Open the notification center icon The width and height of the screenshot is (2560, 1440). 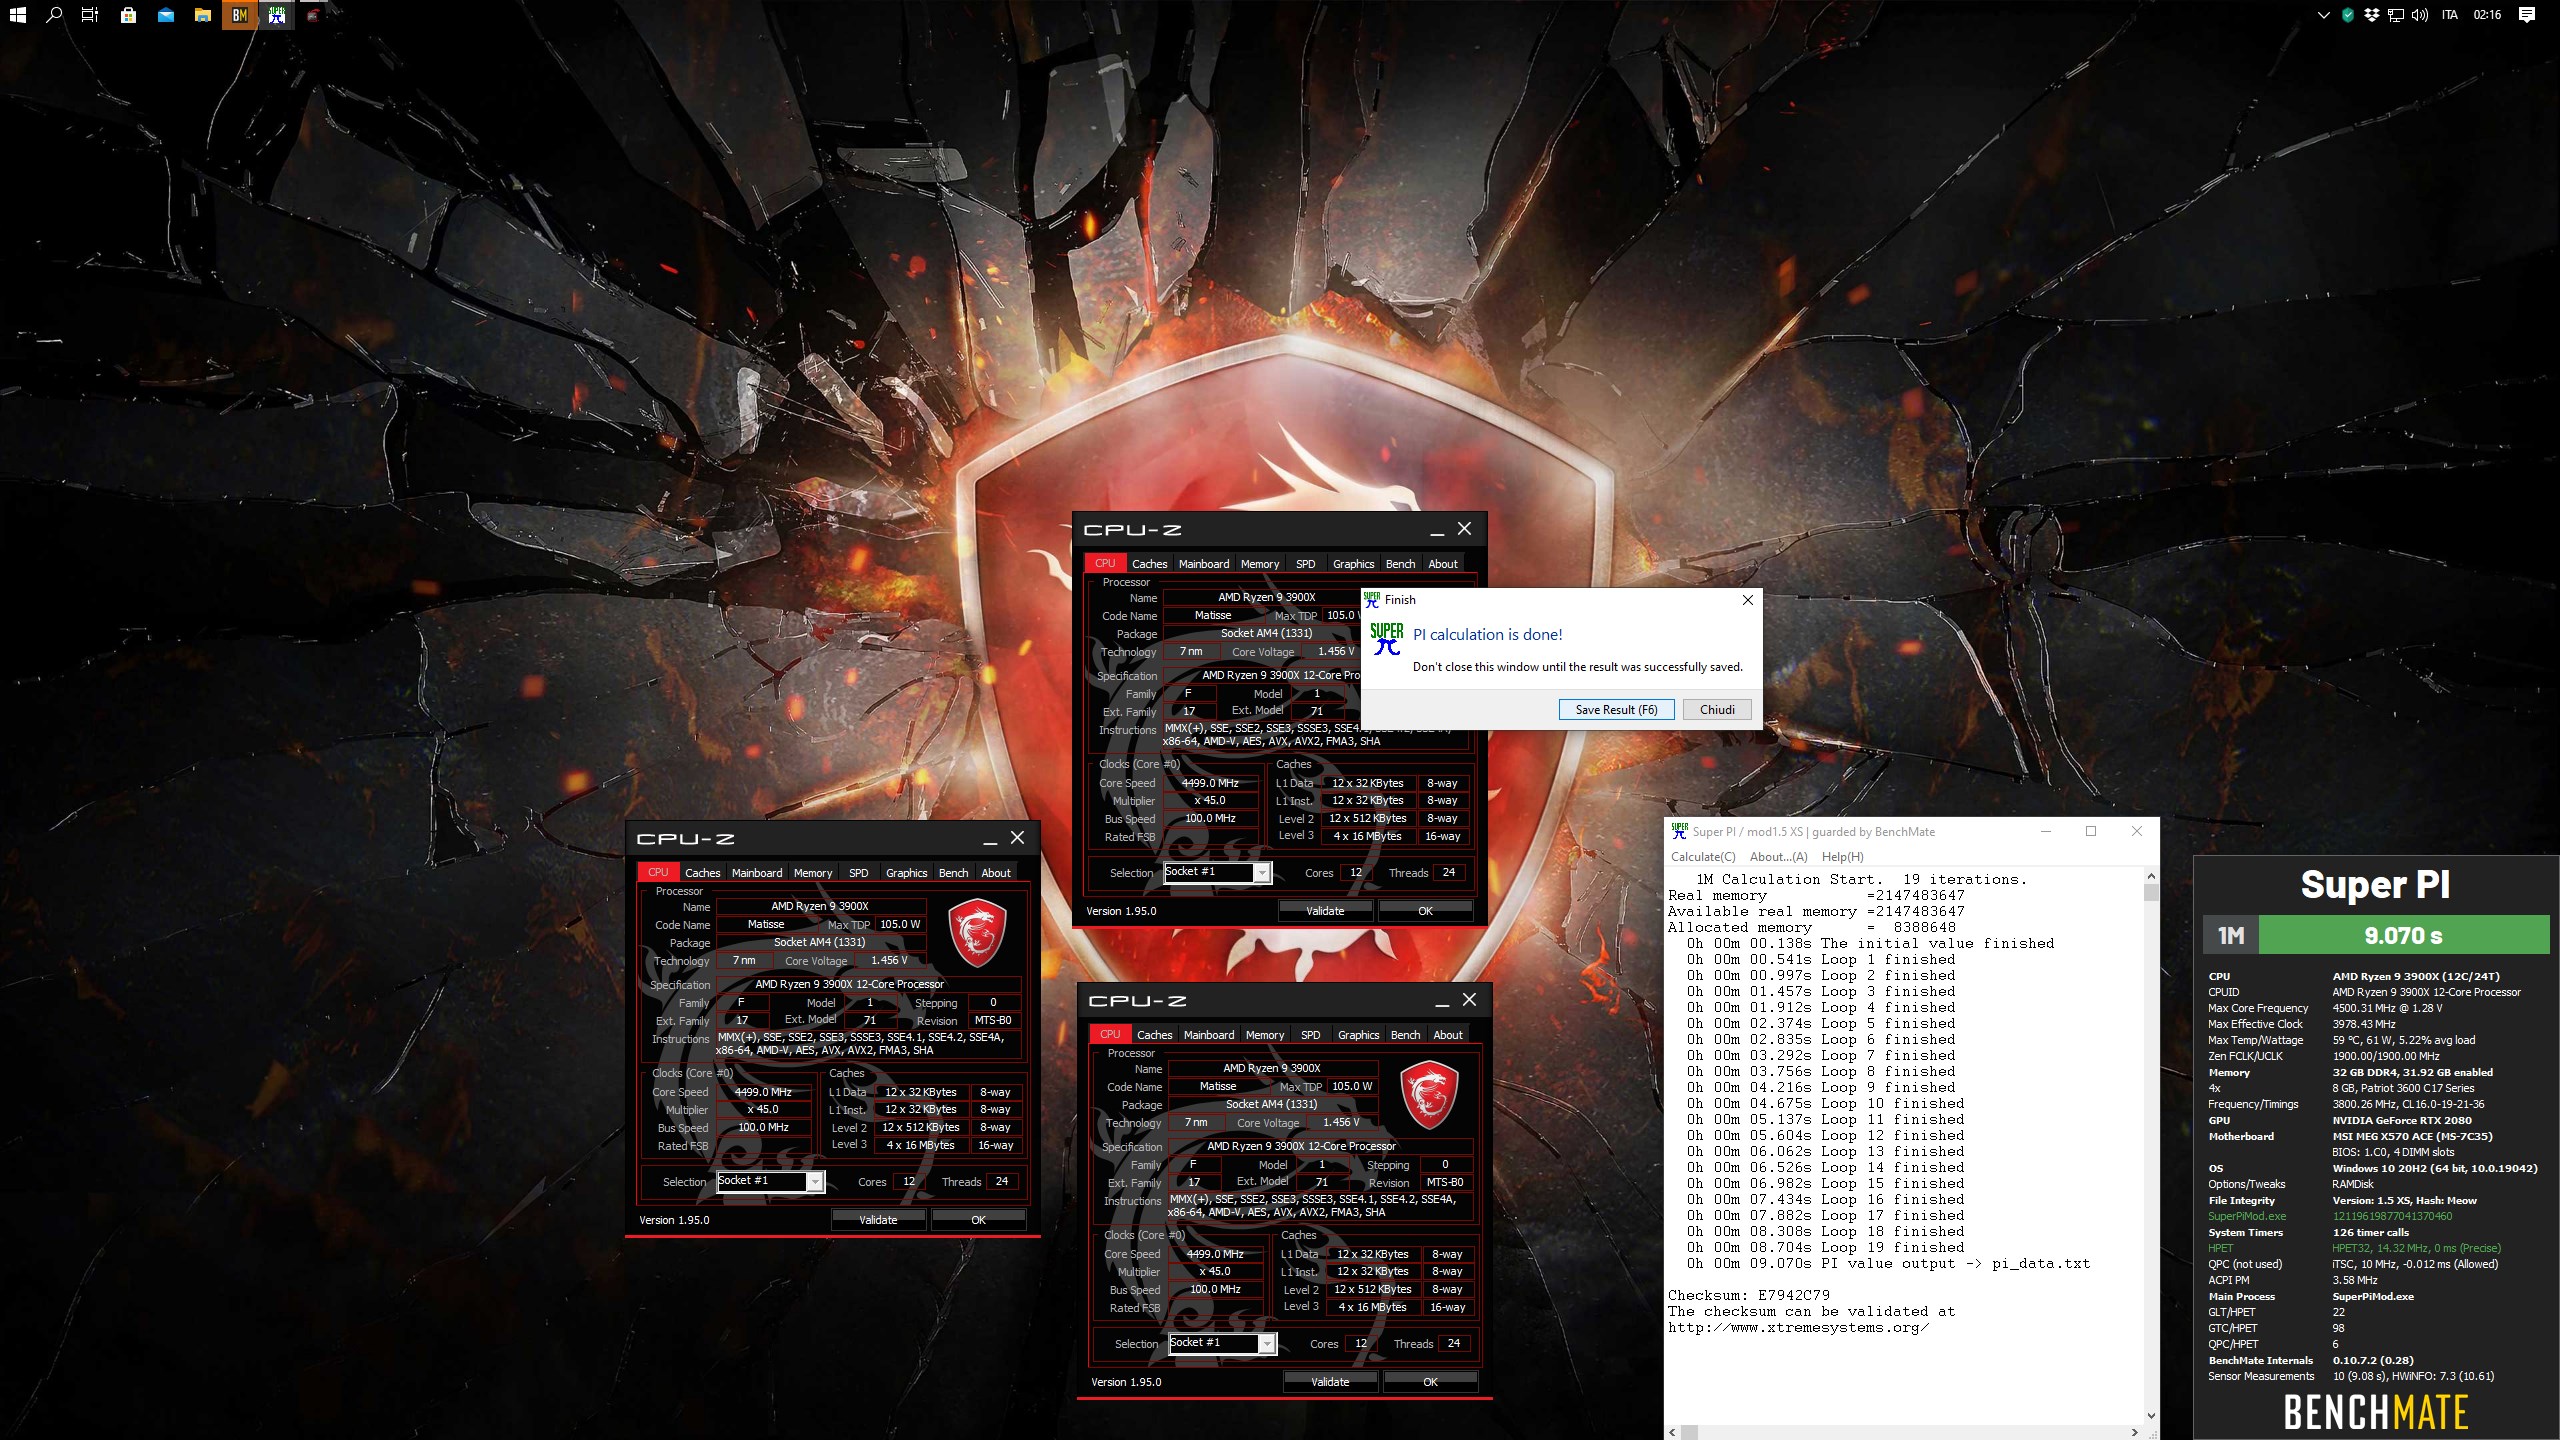(2527, 15)
